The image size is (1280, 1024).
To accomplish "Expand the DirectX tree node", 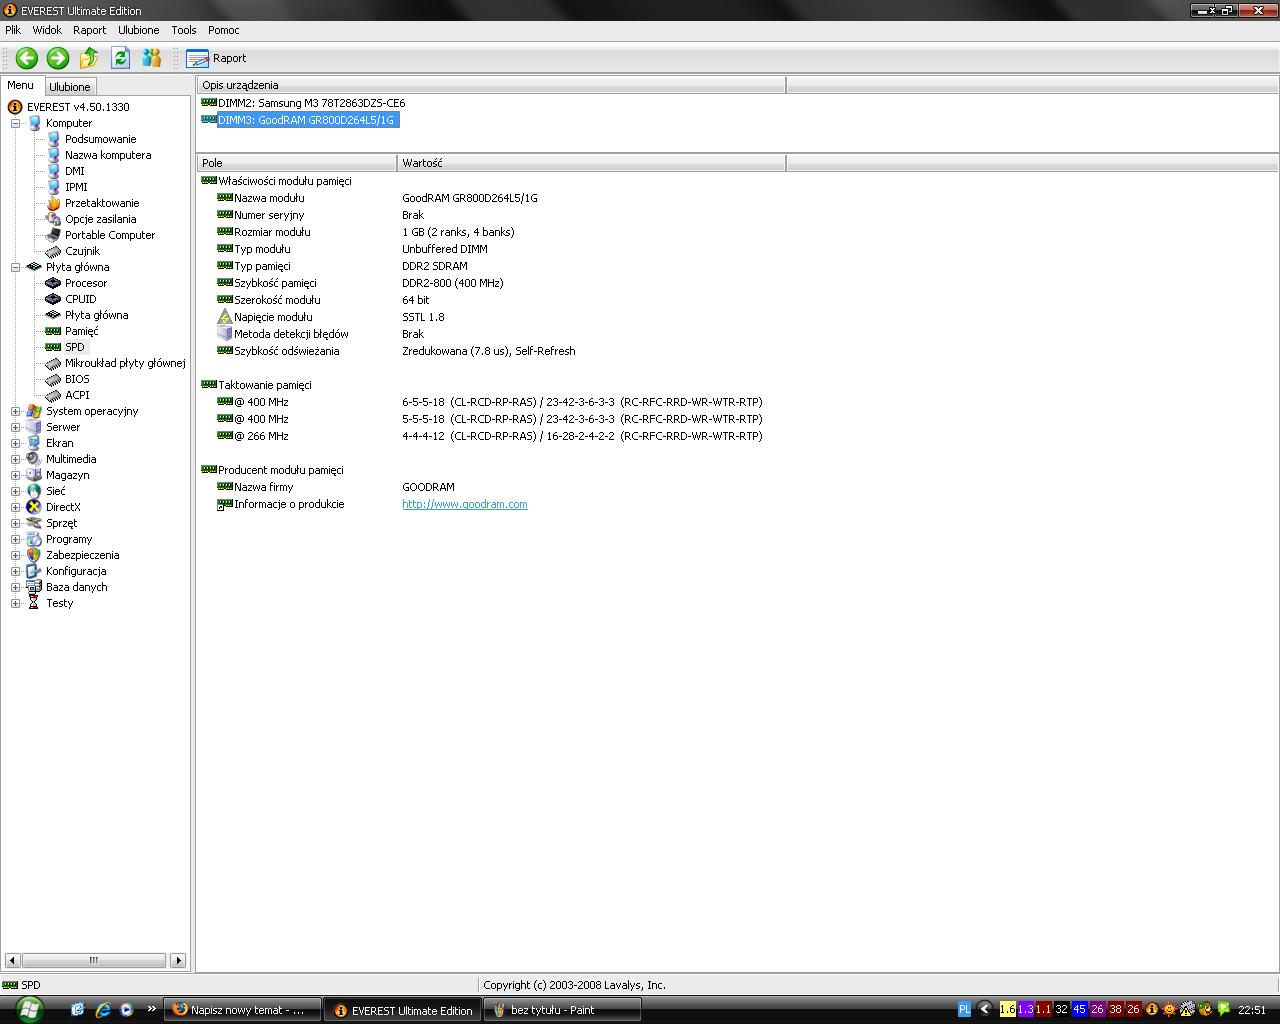I will tap(16, 507).
